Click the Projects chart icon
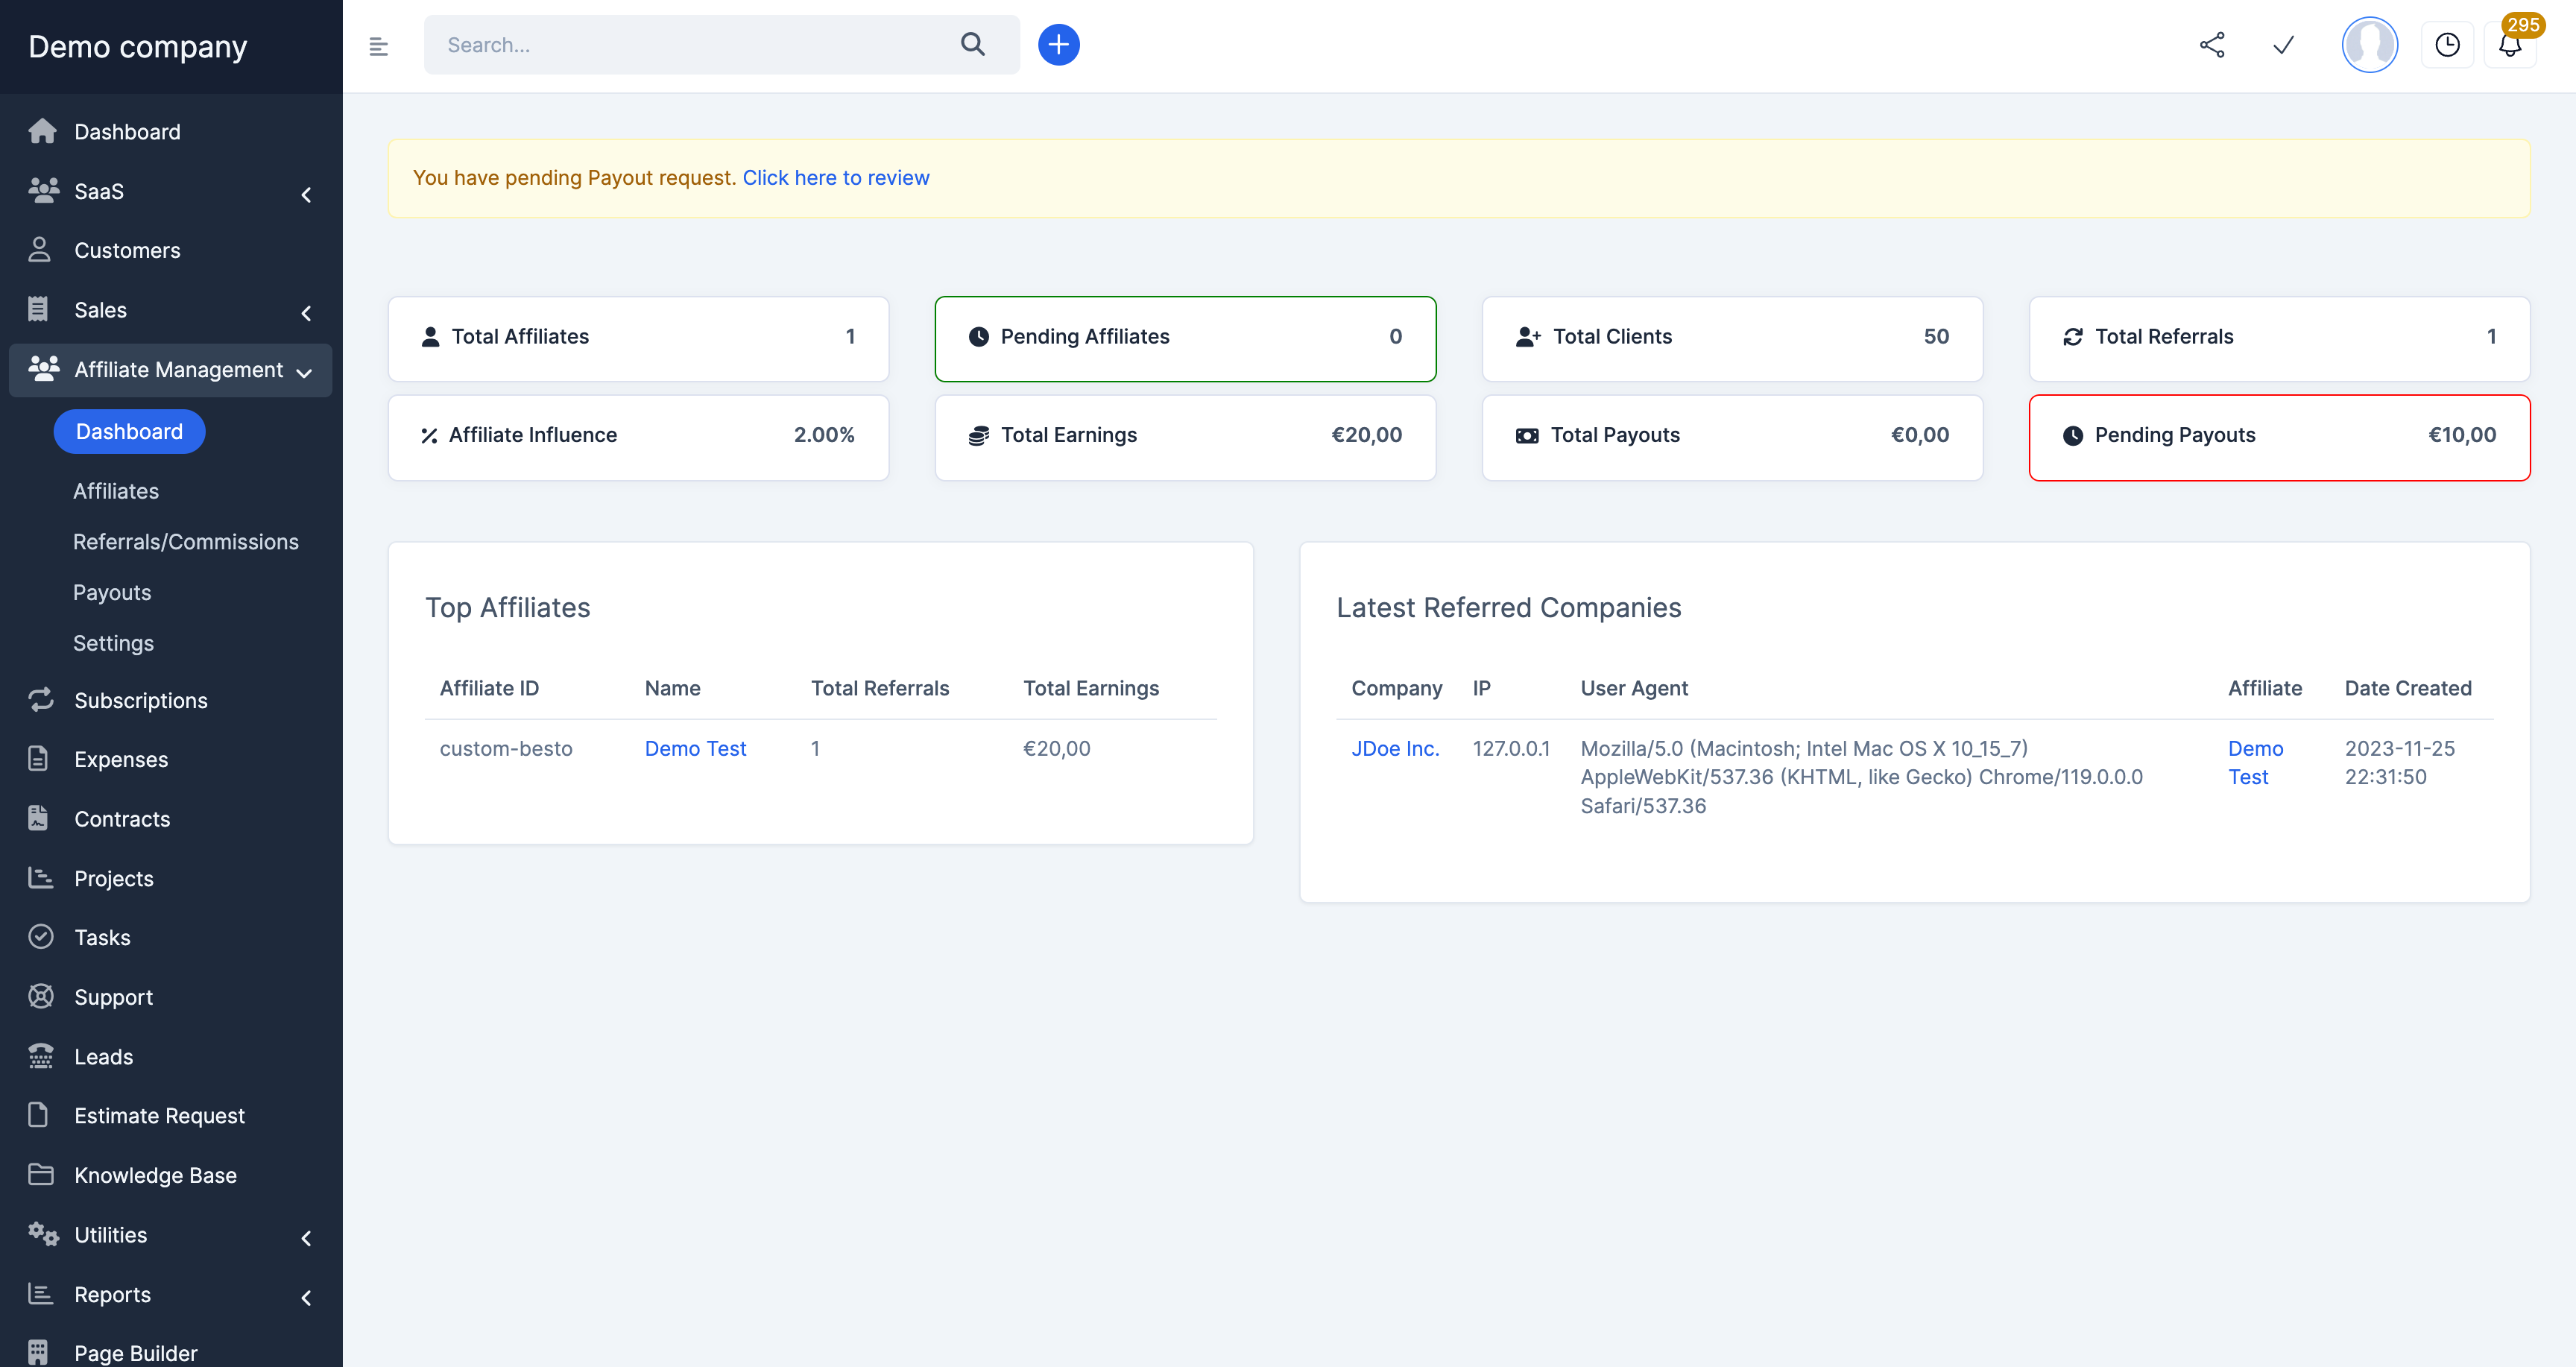Screen dimensions: 2576x1367 pyautogui.click(x=41, y=877)
